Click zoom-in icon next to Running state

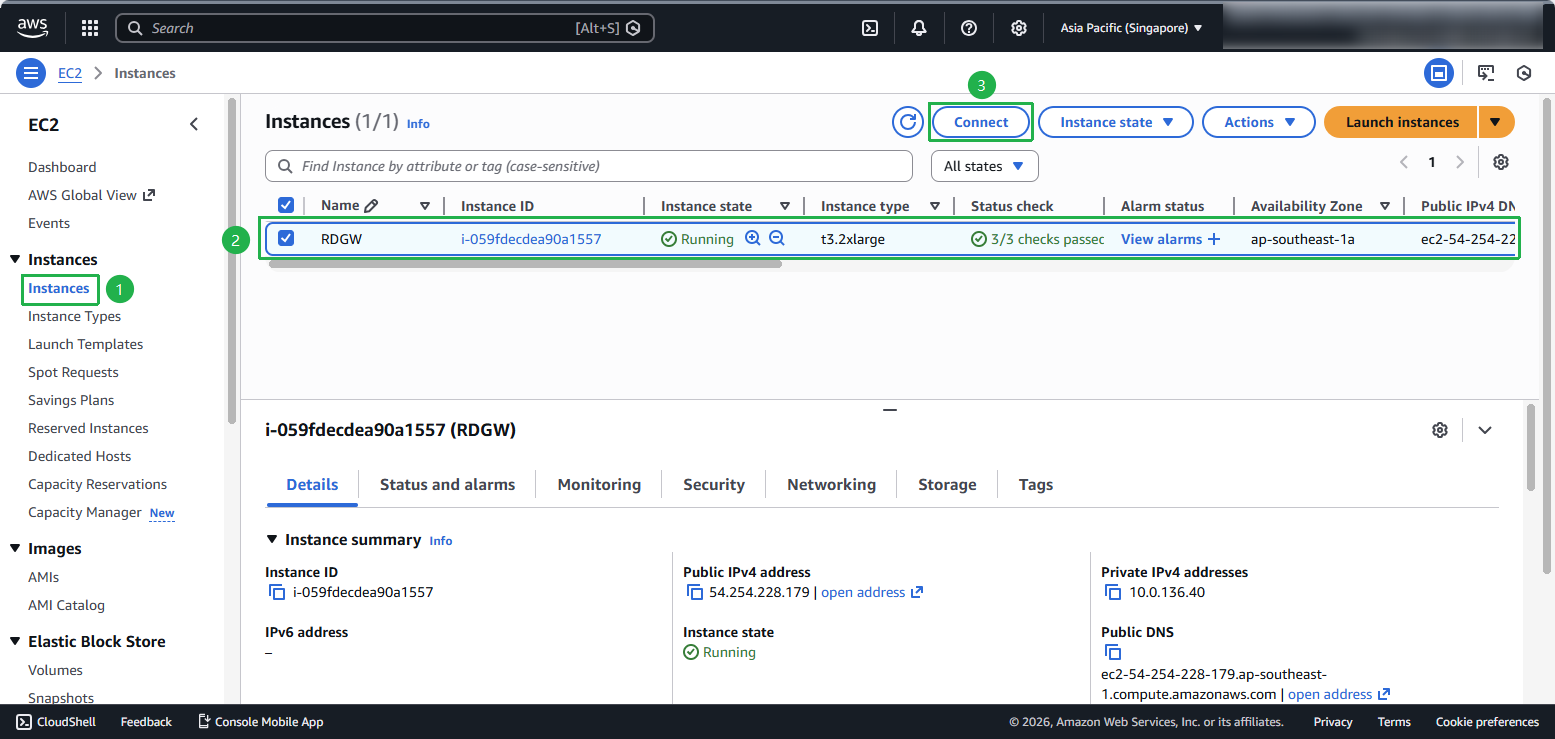(x=753, y=239)
